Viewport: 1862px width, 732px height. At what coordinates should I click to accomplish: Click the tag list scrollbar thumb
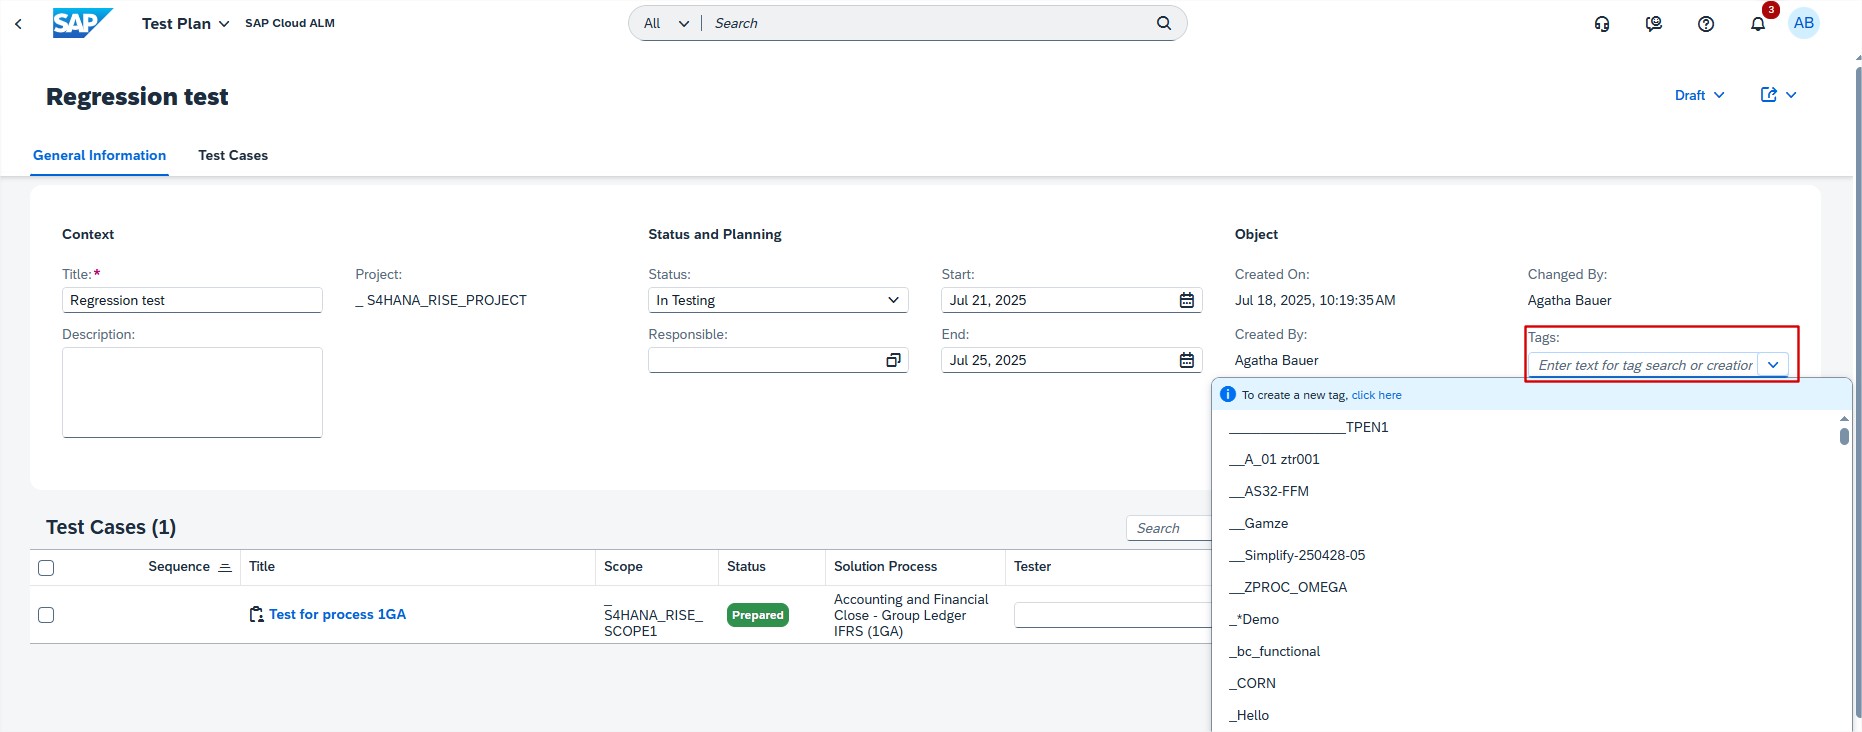tap(1844, 436)
